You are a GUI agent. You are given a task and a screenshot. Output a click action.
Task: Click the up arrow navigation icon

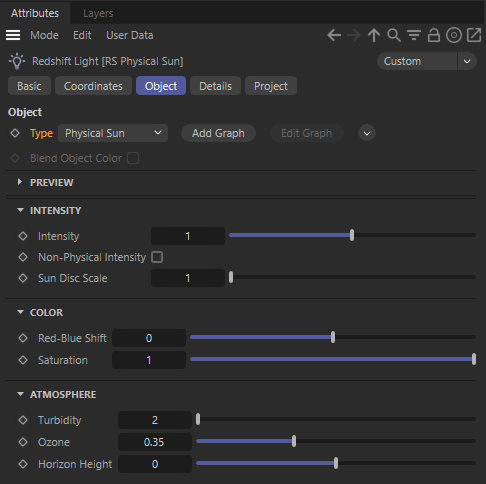(374, 35)
